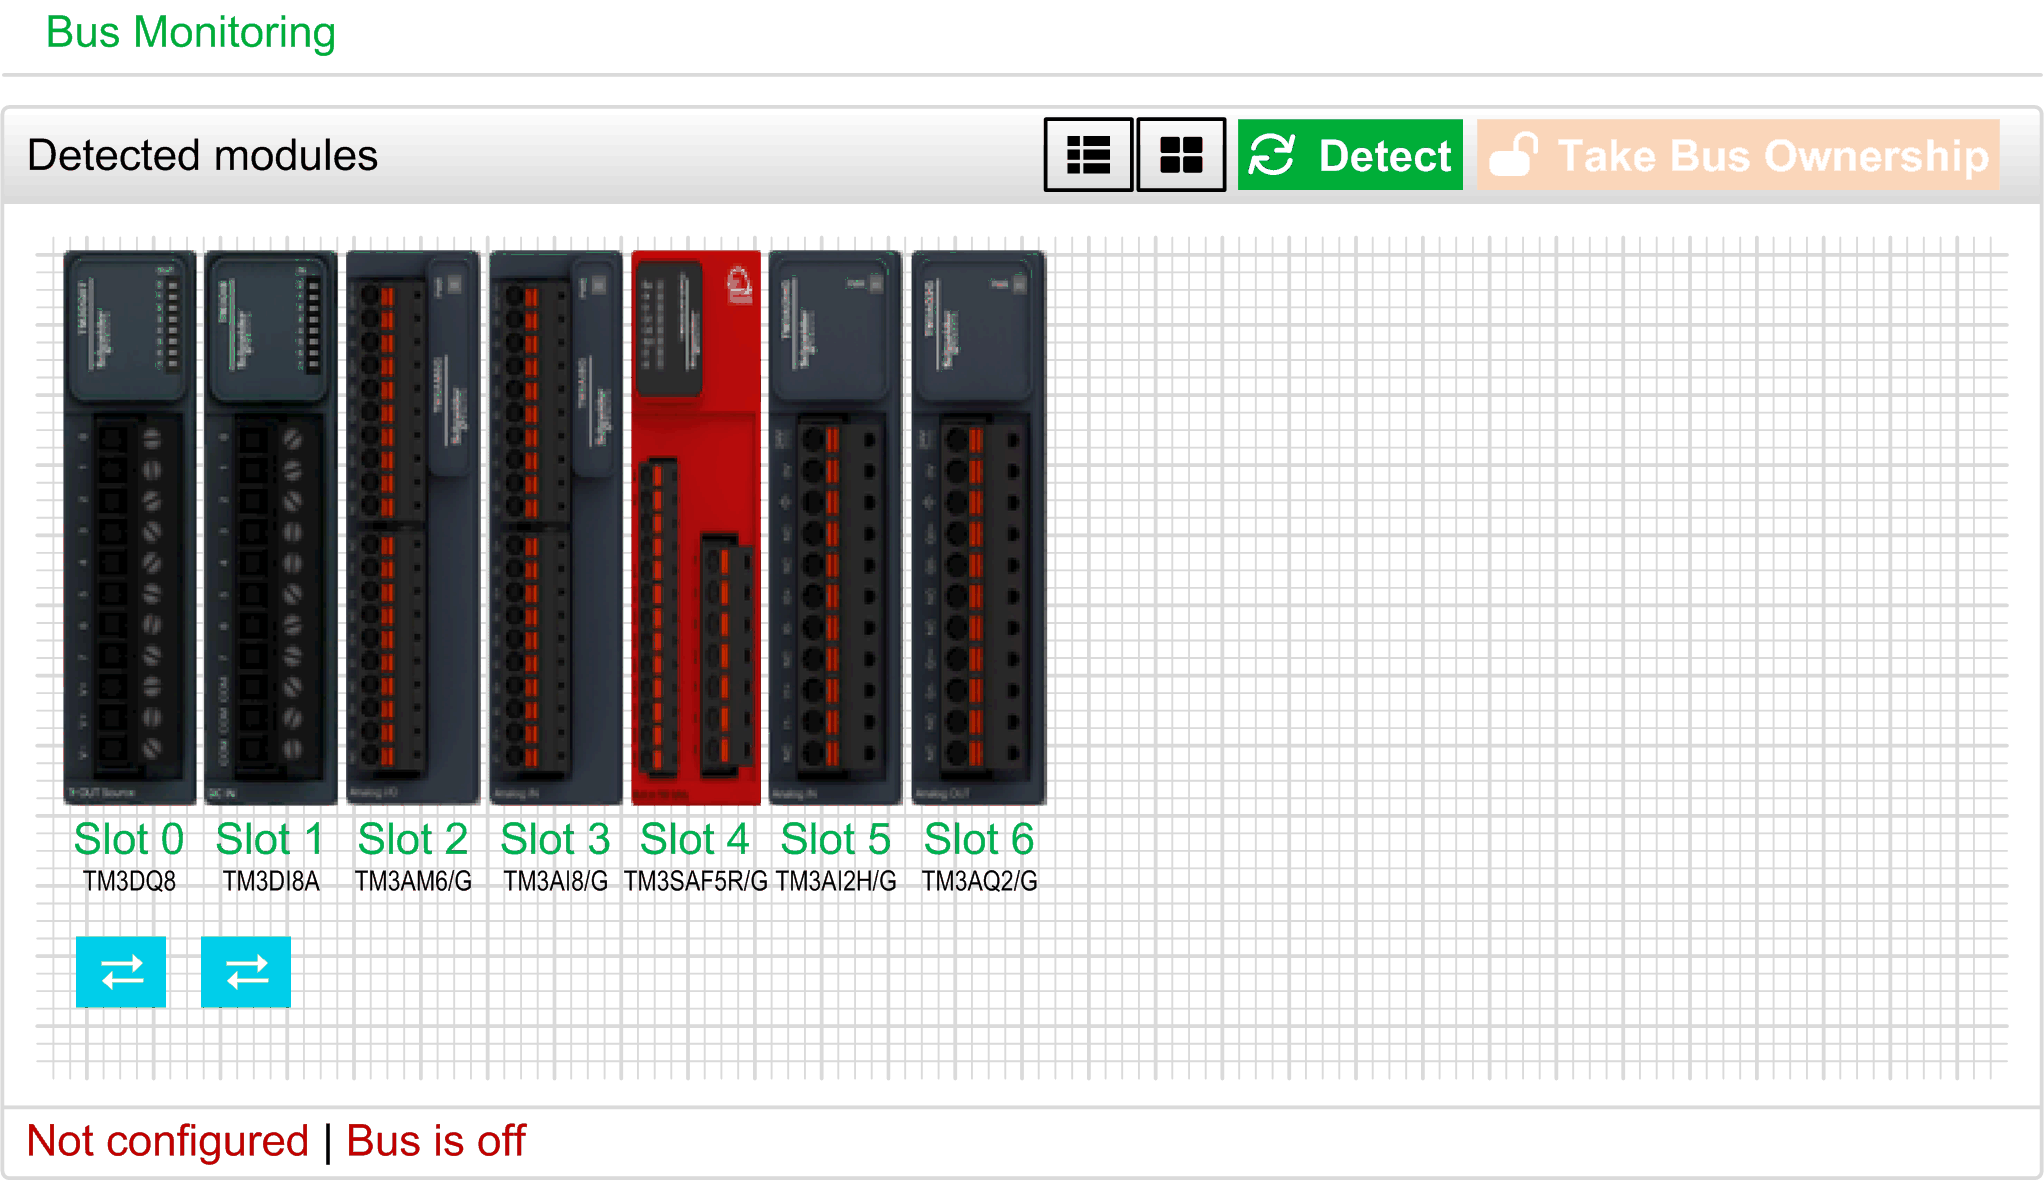This screenshot has height=1181, width=2044.
Task: Click the Slot 3 label
Action: pyautogui.click(x=555, y=839)
